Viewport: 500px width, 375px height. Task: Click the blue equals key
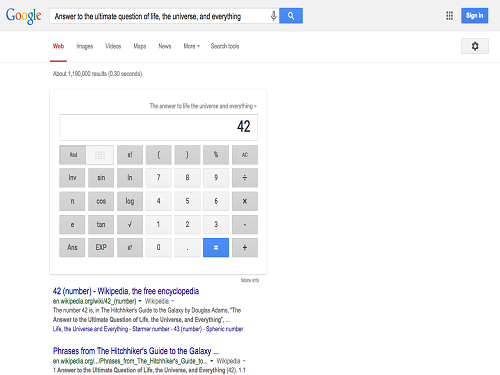click(216, 247)
